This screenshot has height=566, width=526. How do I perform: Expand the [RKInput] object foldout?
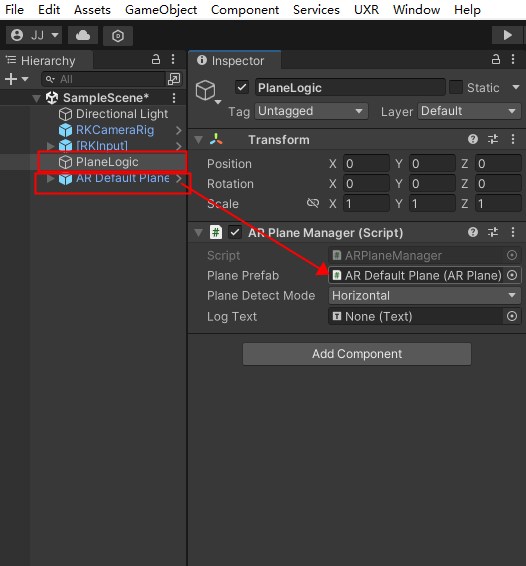click(x=51, y=145)
